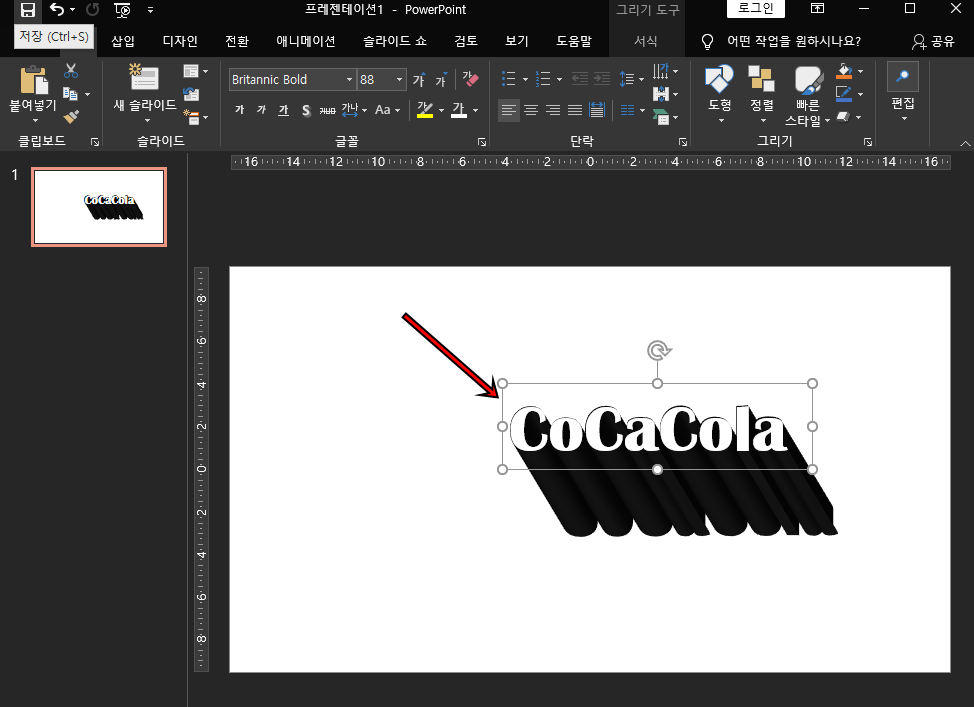Click the Shape Outline pen icon
The height and width of the screenshot is (707, 974).
coord(844,94)
